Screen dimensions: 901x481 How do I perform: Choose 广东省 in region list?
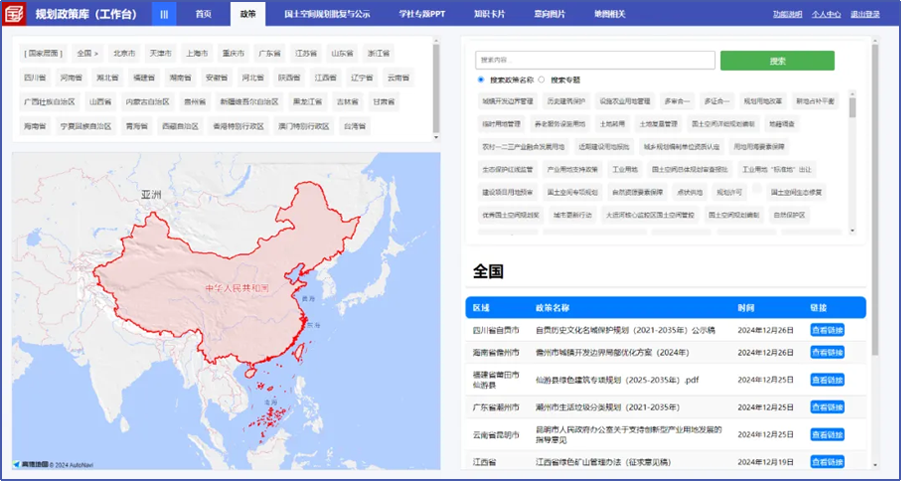269,53
